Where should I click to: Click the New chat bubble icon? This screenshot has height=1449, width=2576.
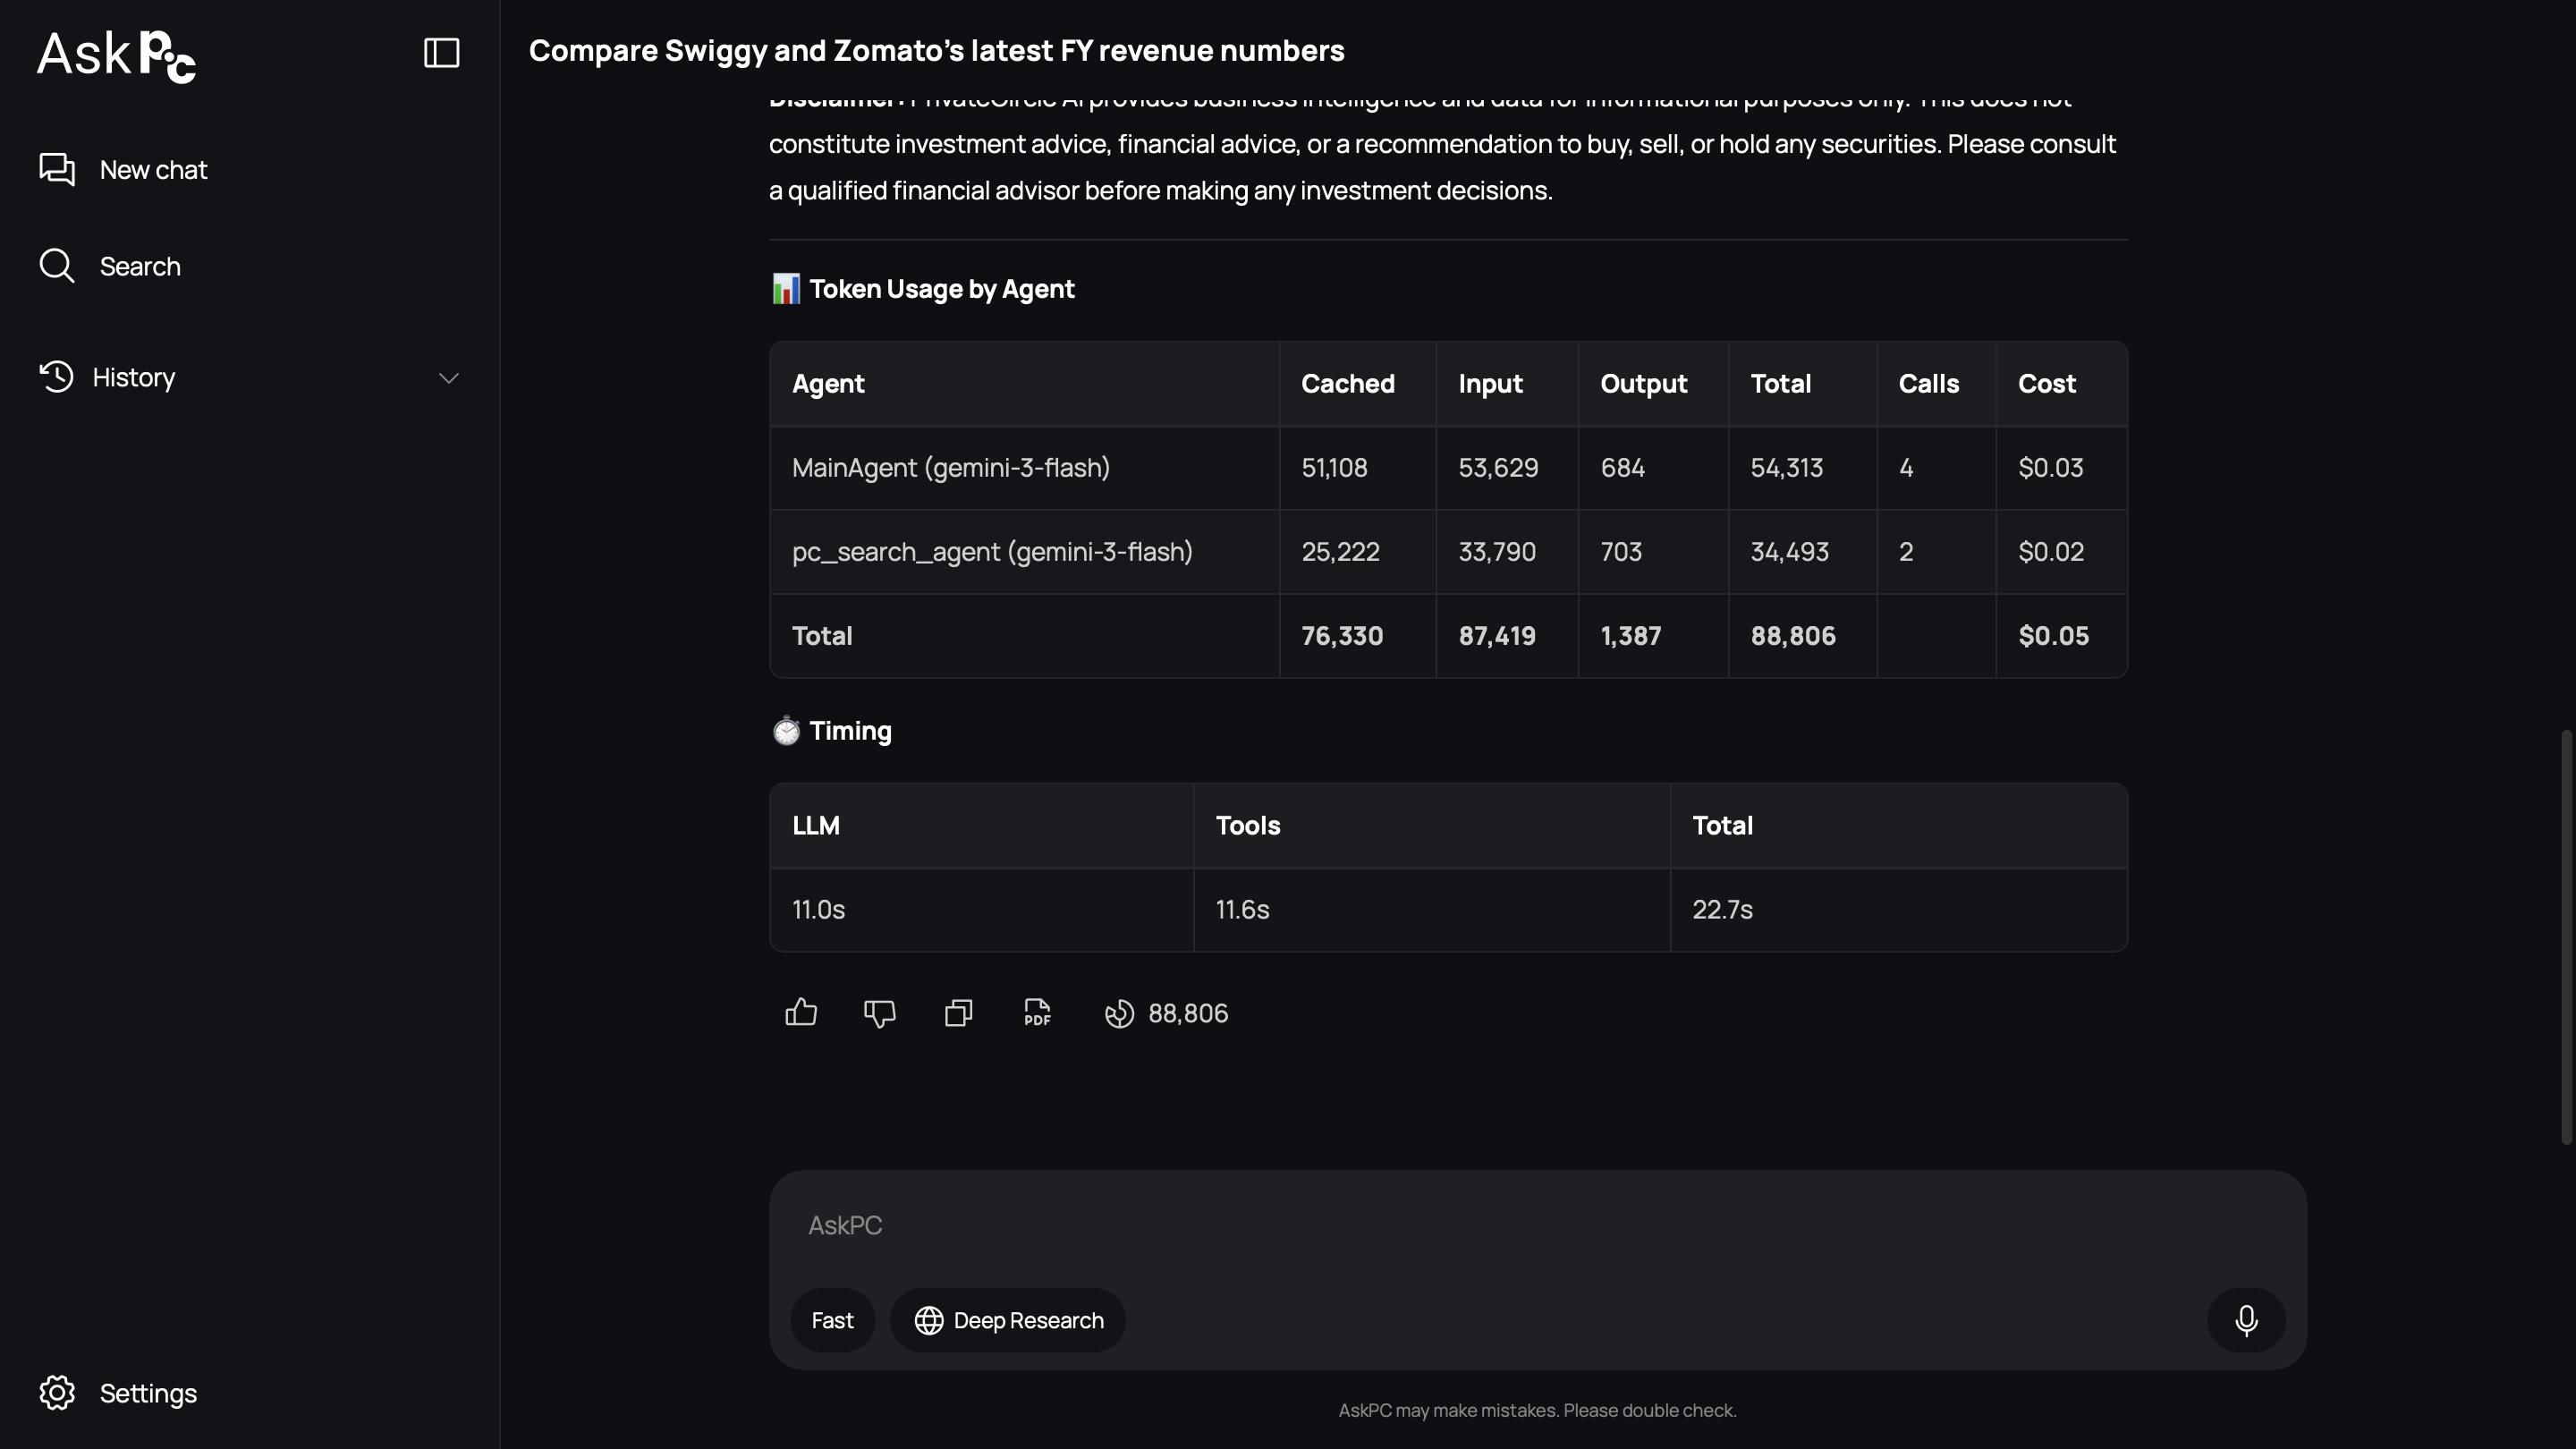click(x=57, y=169)
